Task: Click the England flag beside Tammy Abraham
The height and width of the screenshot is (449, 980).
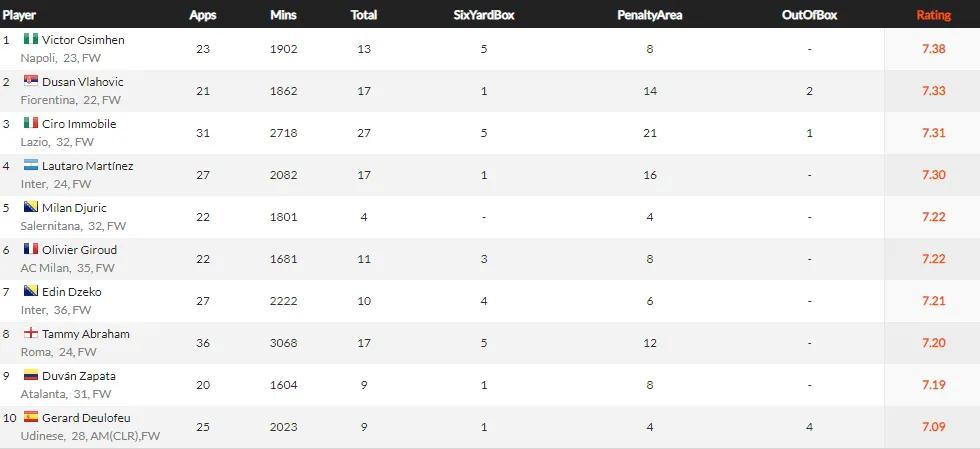Action: 31,334
